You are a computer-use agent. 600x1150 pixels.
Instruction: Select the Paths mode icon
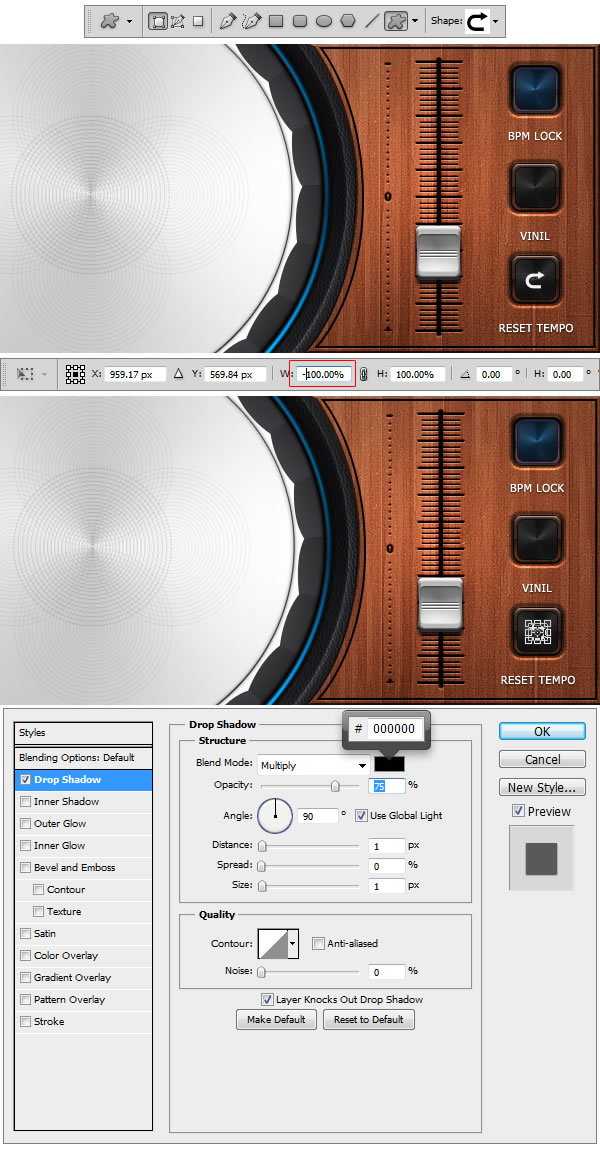click(178, 21)
